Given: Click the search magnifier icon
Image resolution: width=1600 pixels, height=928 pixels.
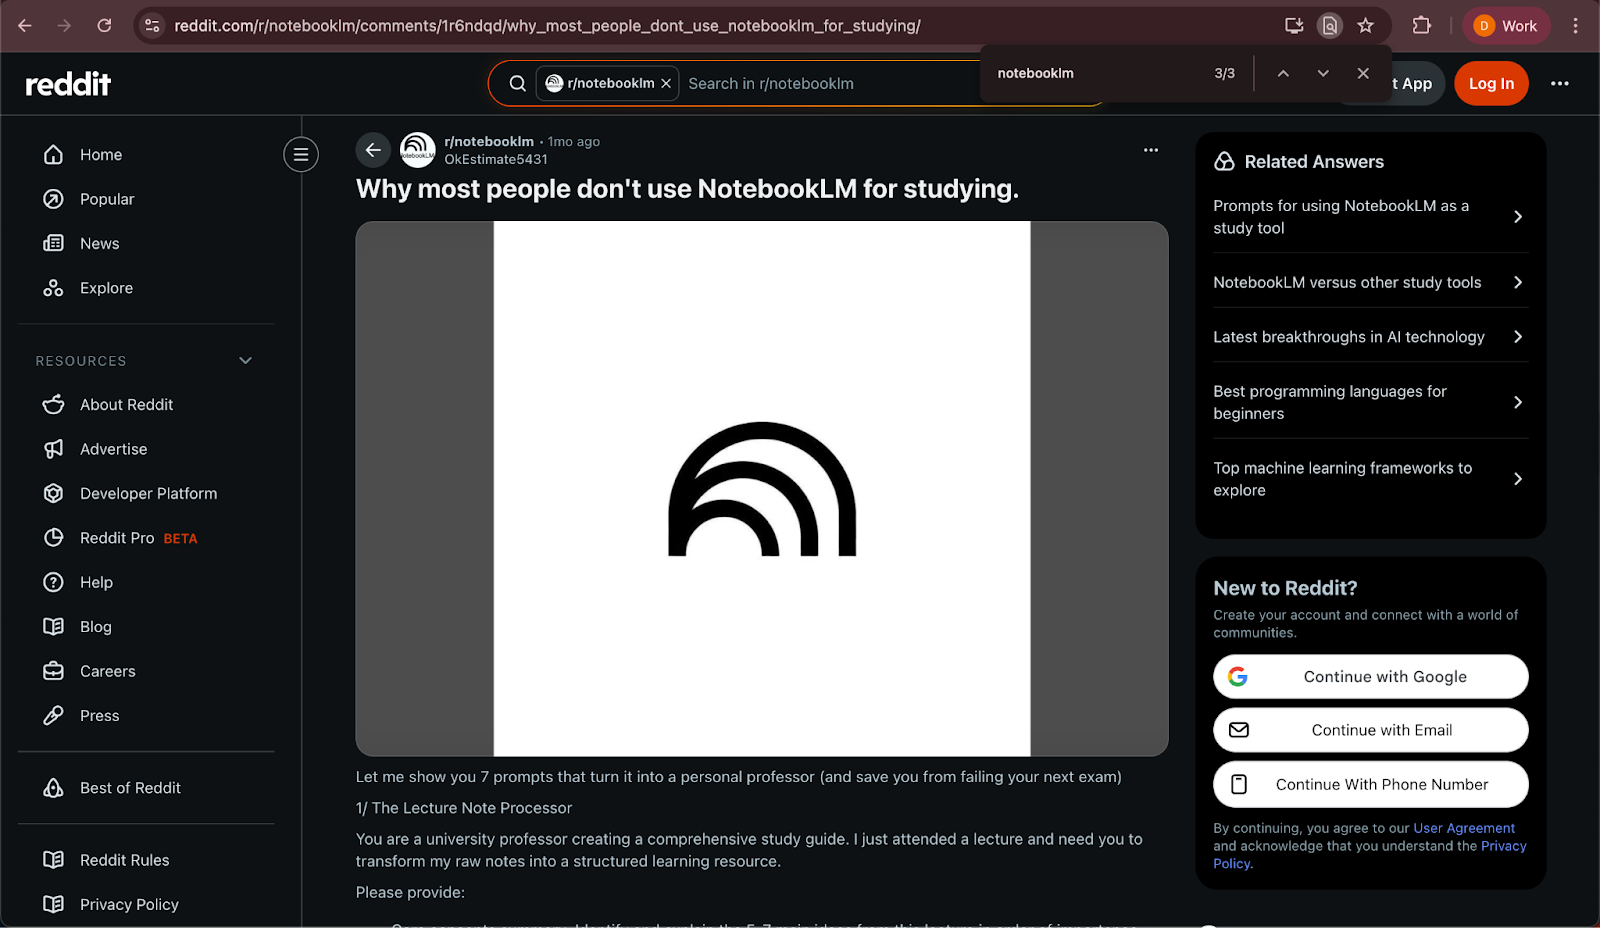Looking at the screenshot, I should 517,84.
